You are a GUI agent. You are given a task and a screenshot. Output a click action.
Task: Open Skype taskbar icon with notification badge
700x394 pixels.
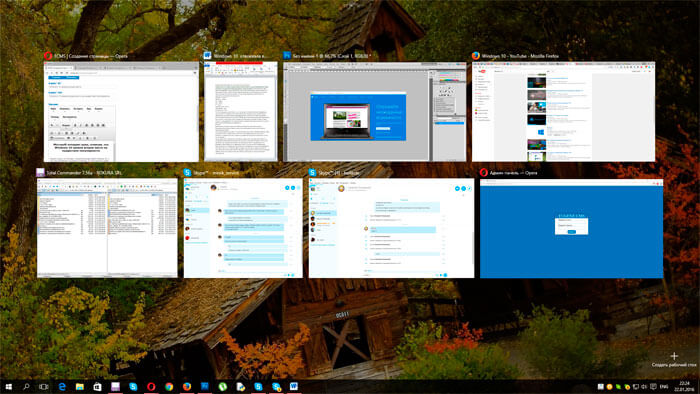coord(276,387)
